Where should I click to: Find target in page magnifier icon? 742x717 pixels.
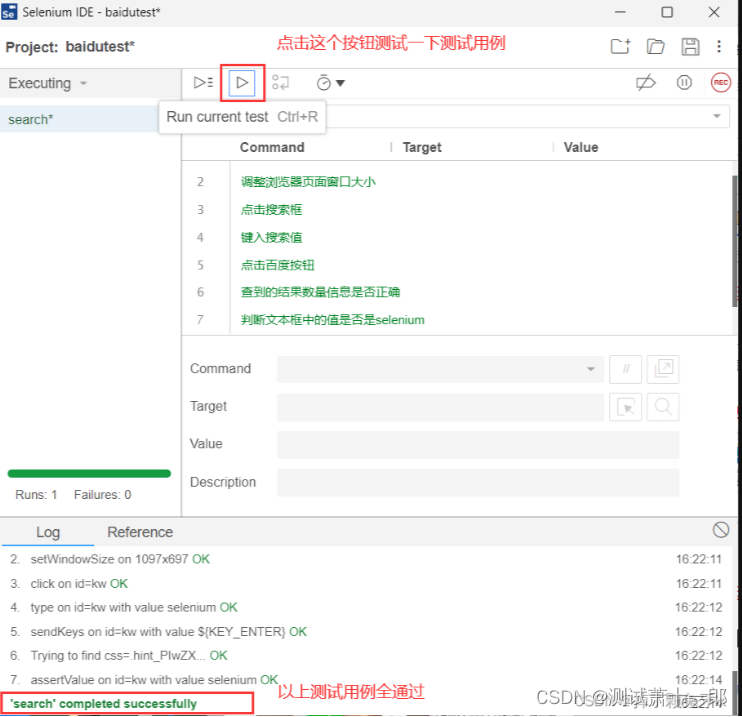pyautogui.click(x=662, y=407)
